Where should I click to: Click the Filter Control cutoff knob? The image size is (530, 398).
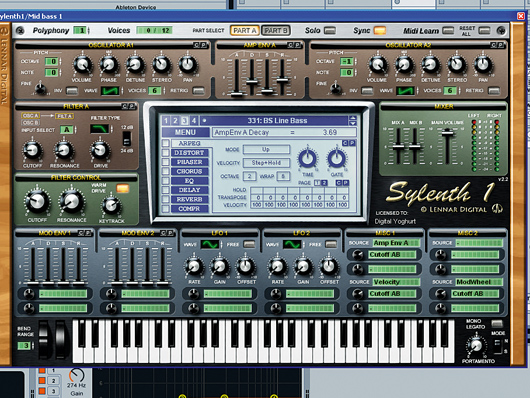[37, 202]
